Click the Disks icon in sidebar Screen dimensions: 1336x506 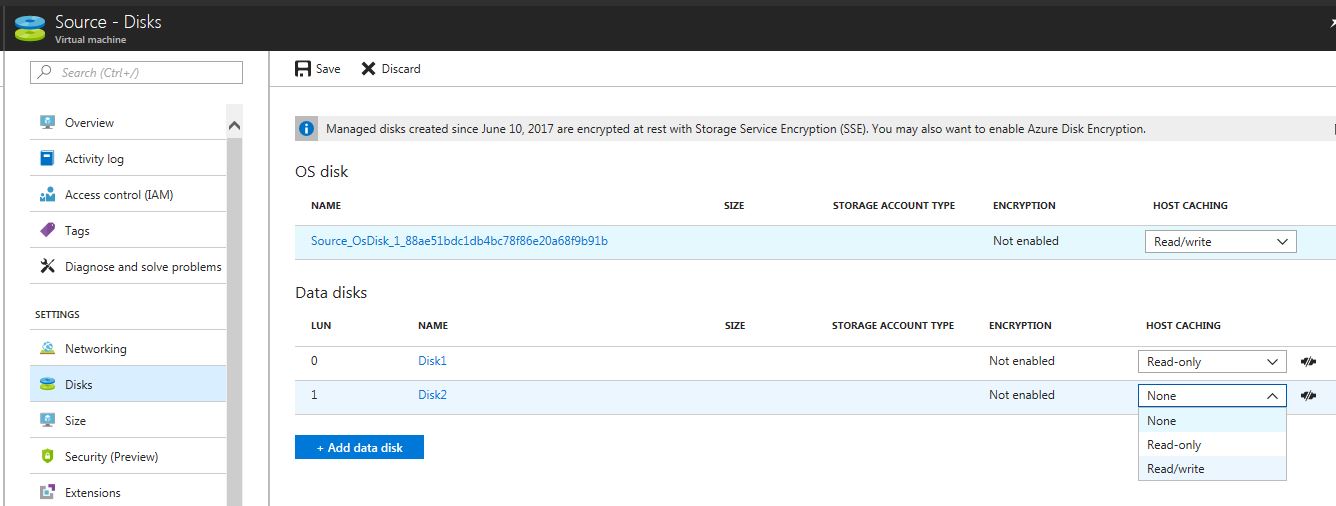pos(47,385)
